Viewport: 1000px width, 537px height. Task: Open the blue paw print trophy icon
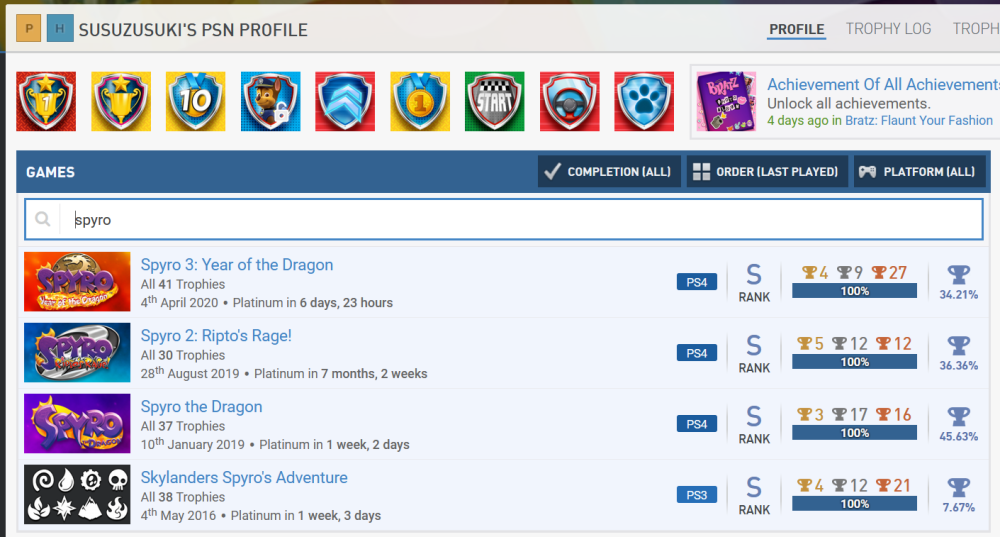tap(644, 101)
